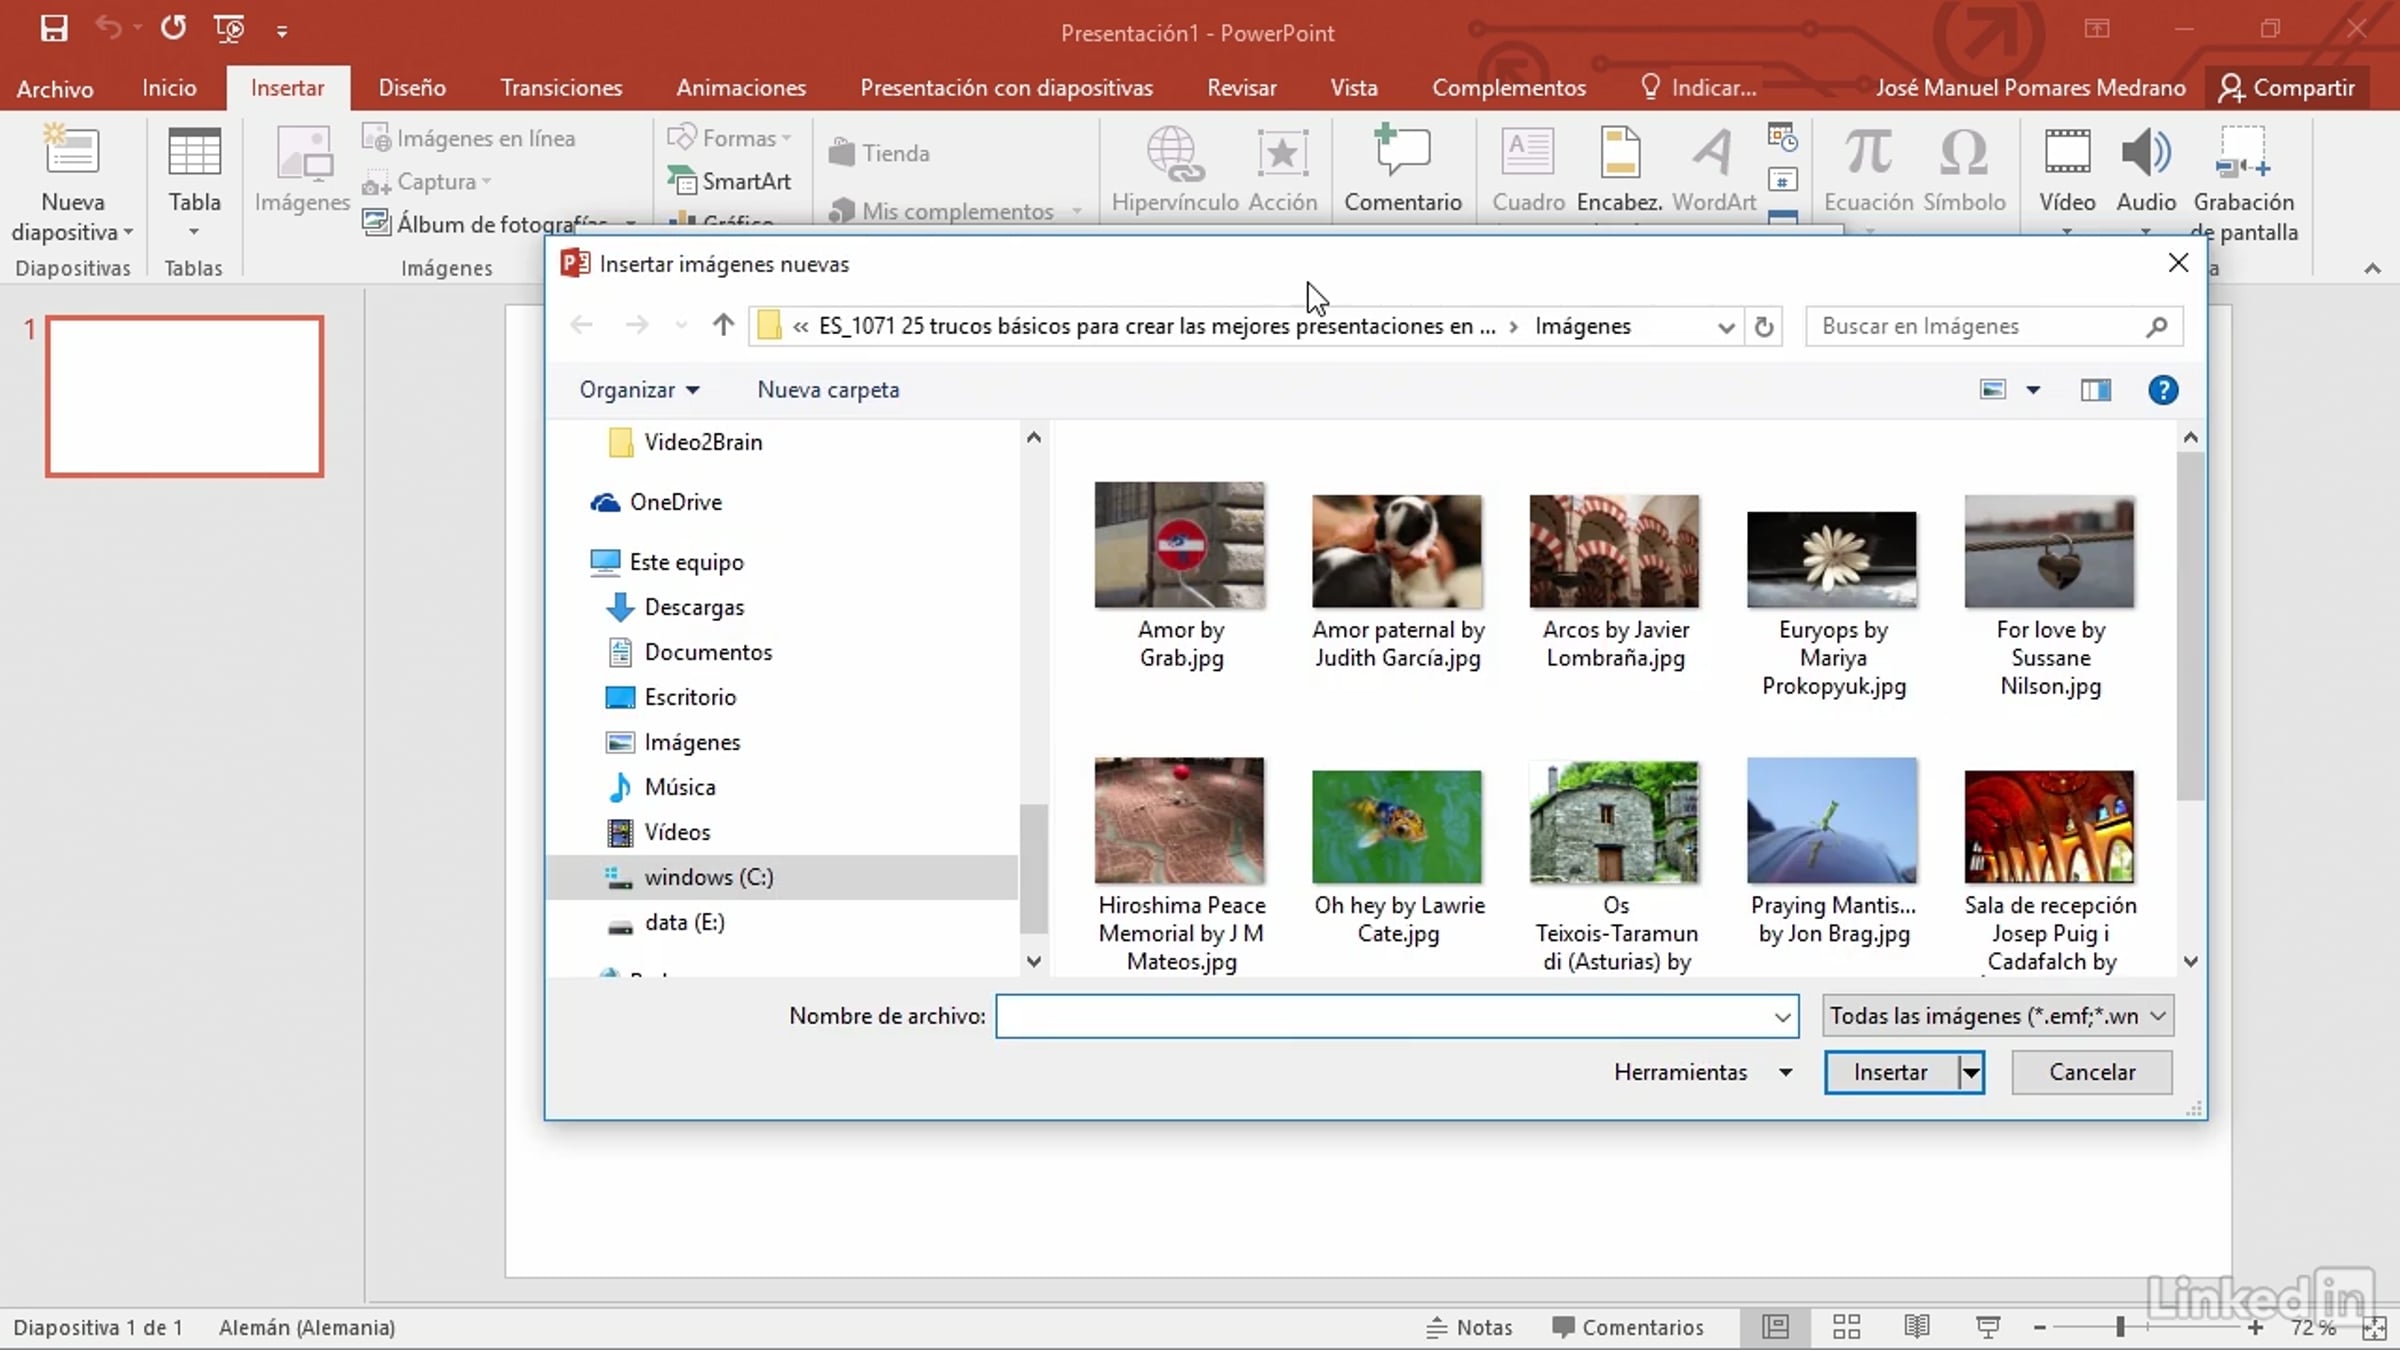This screenshot has width=2400, height=1350.
Task: Click the Save icon in quick access toolbar
Action: pos(54,29)
